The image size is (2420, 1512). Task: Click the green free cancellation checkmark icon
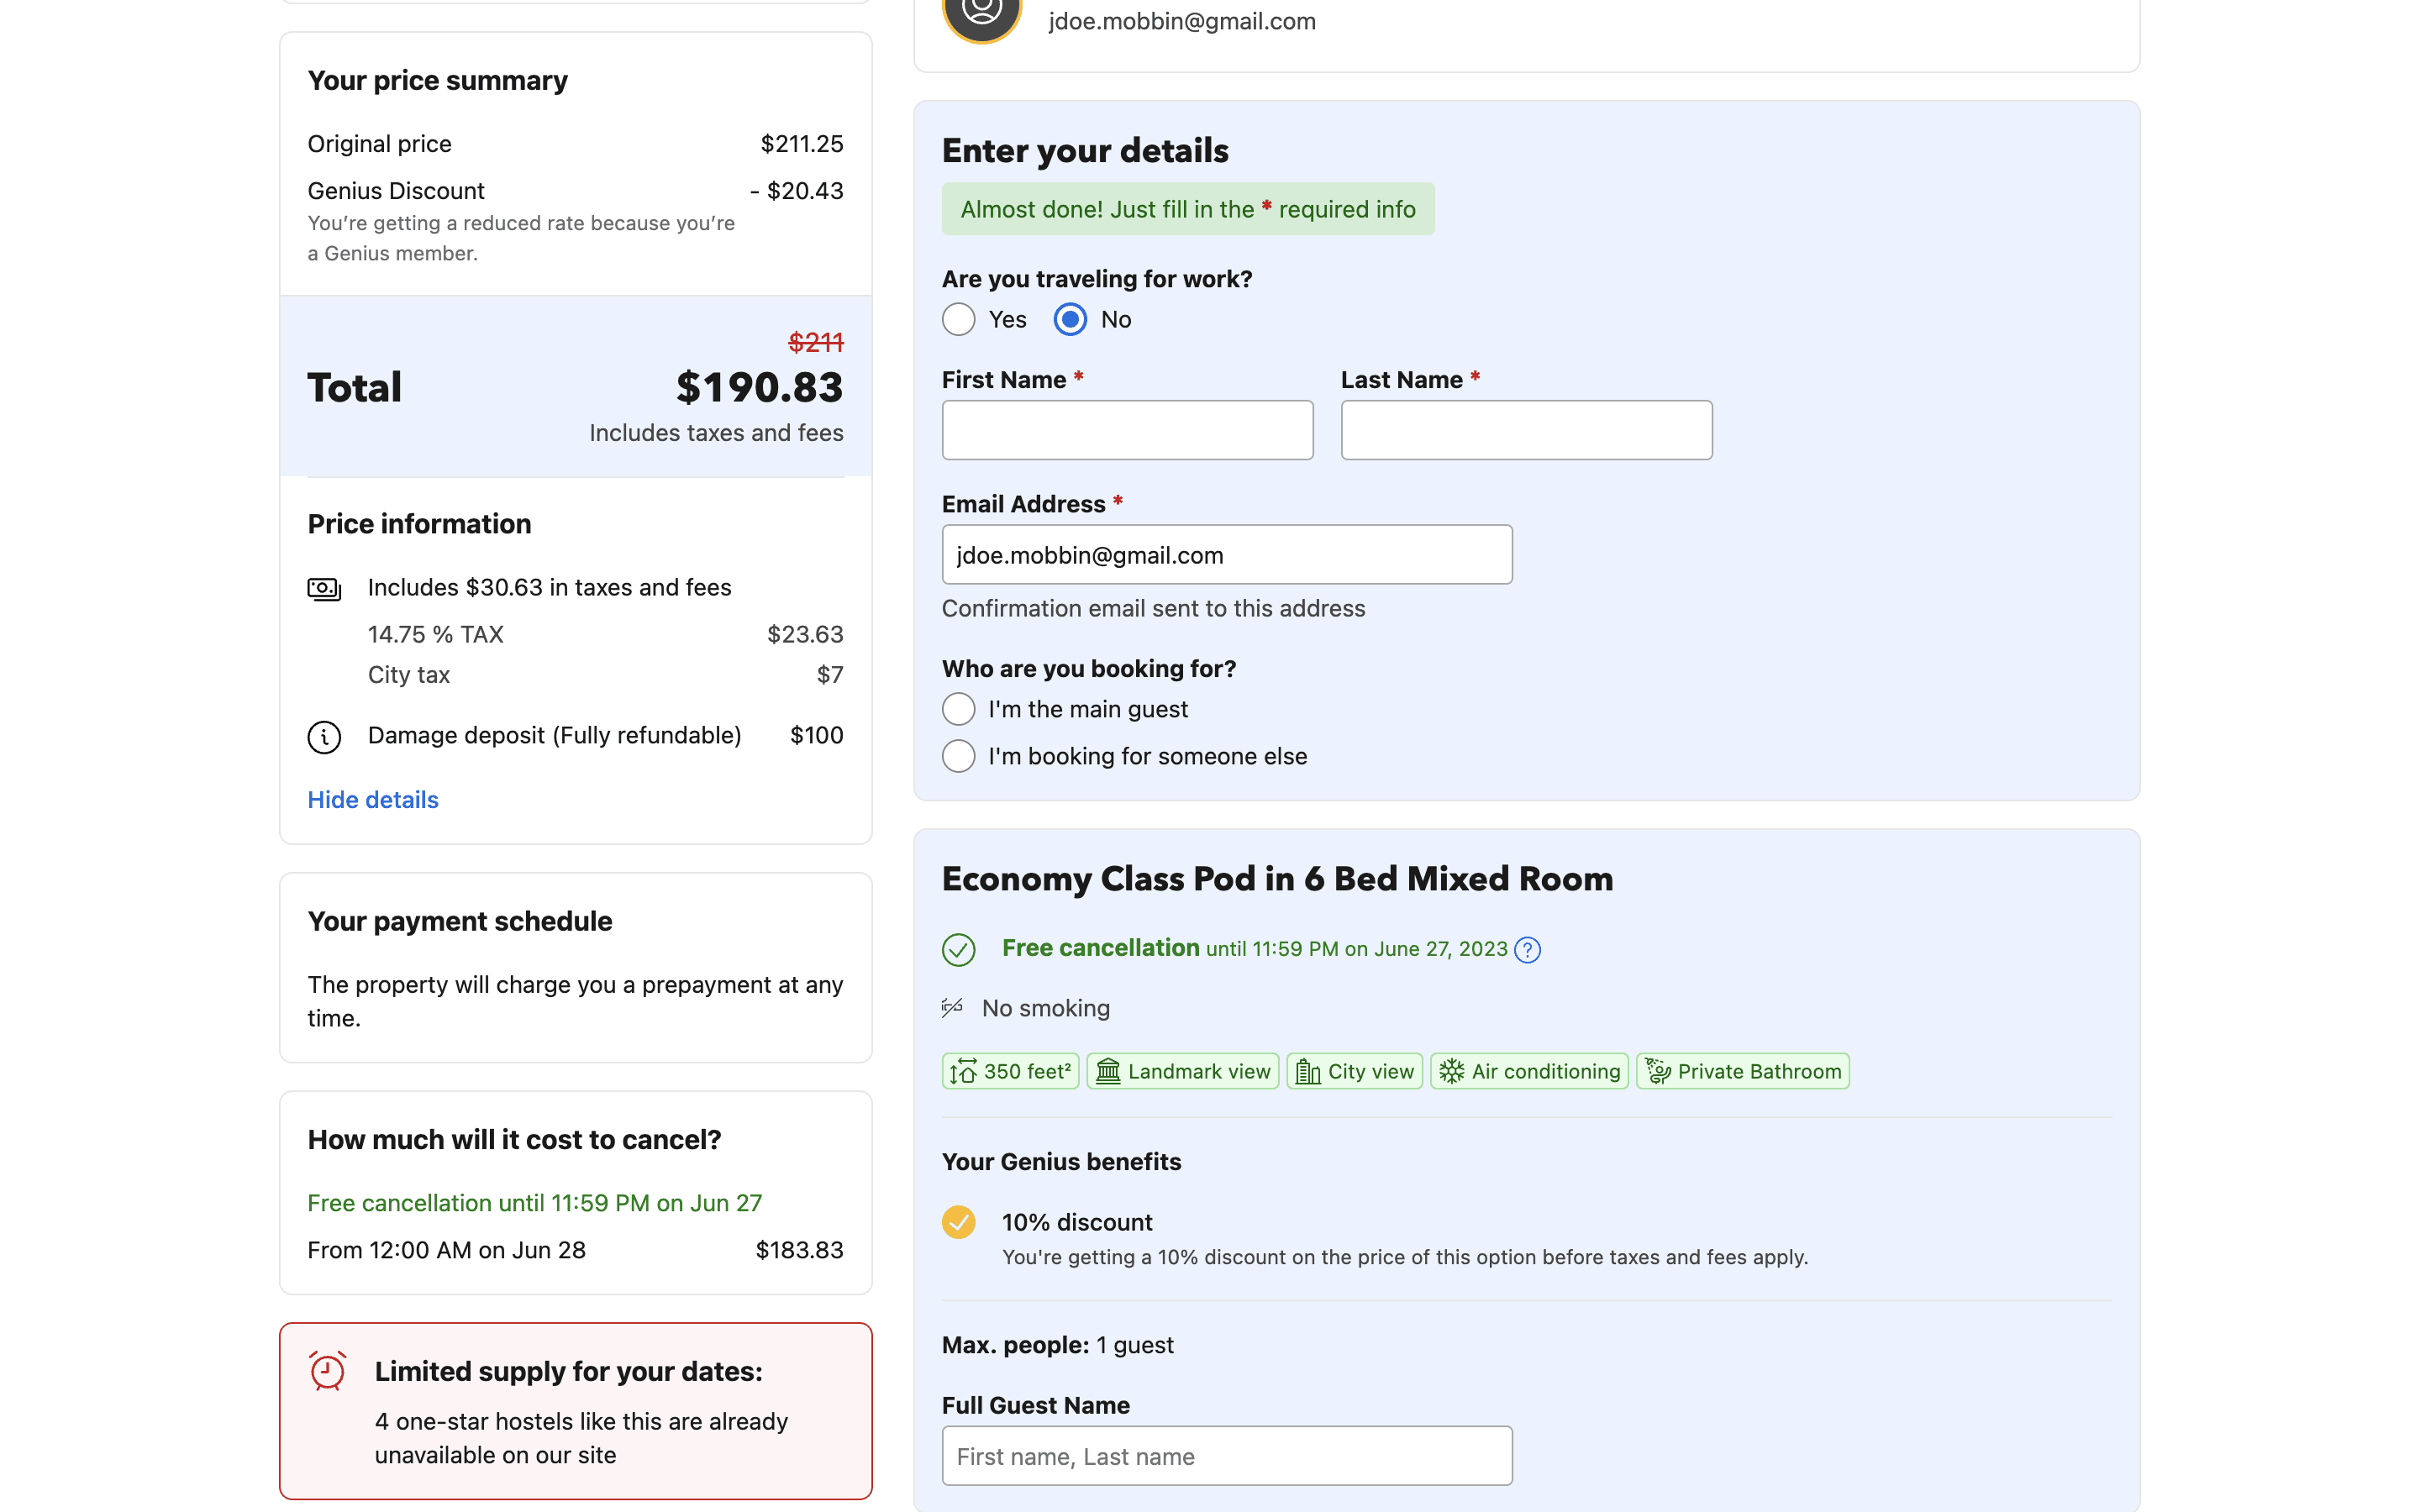[958, 949]
